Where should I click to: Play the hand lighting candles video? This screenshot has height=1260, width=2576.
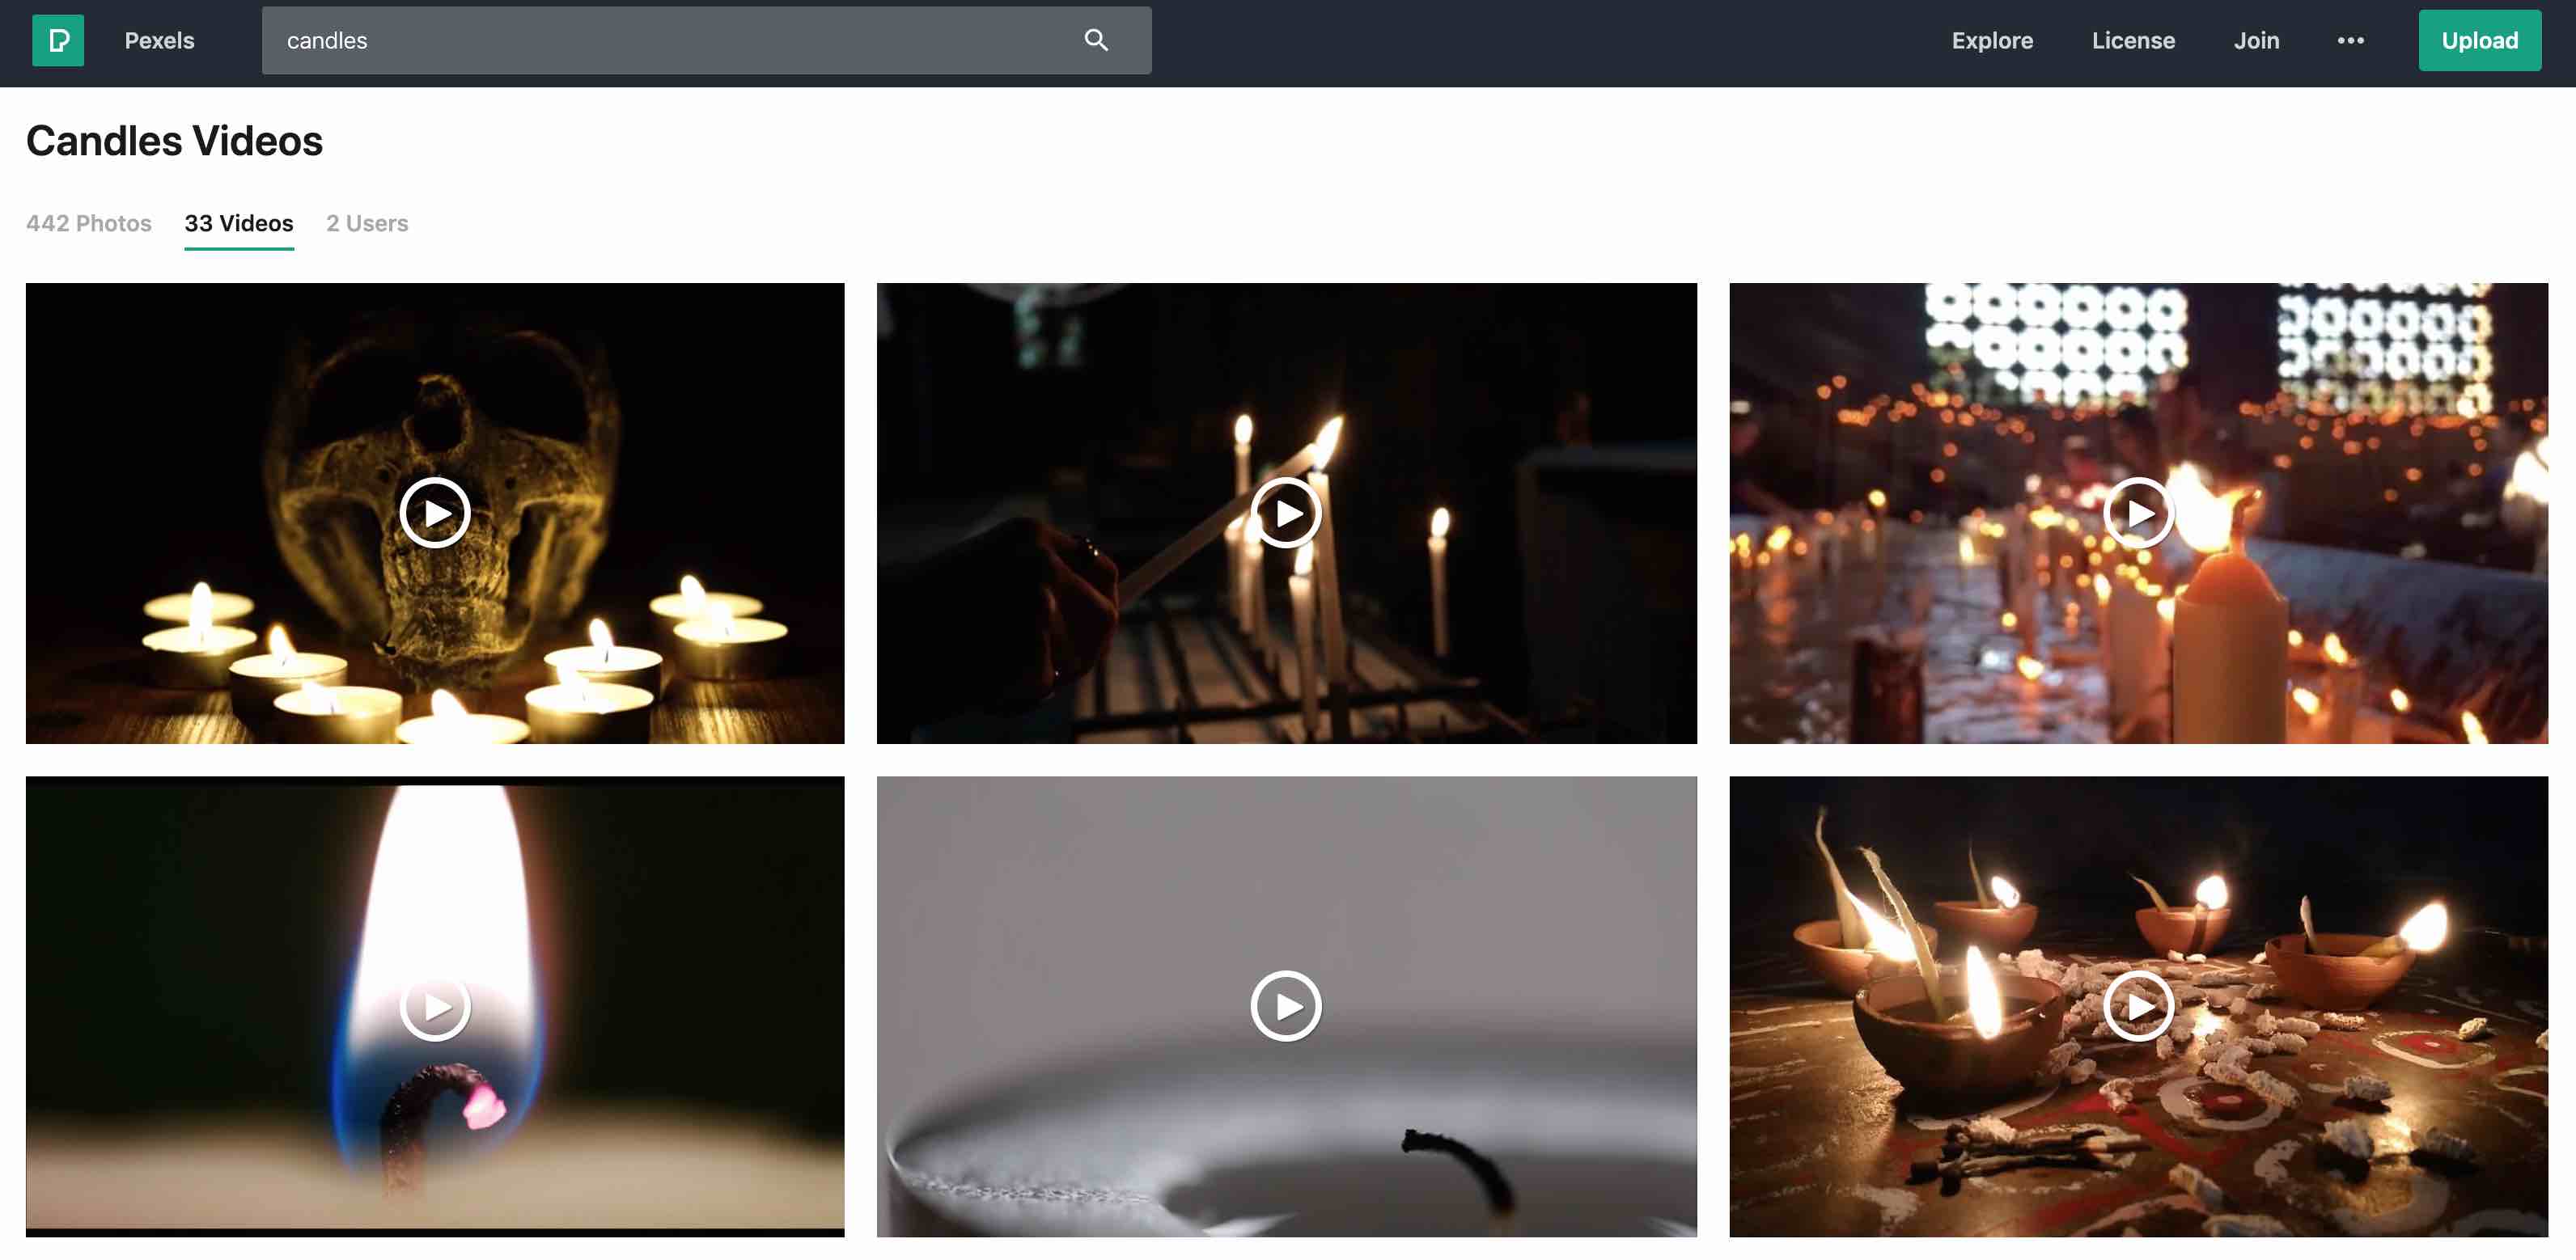[1286, 511]
